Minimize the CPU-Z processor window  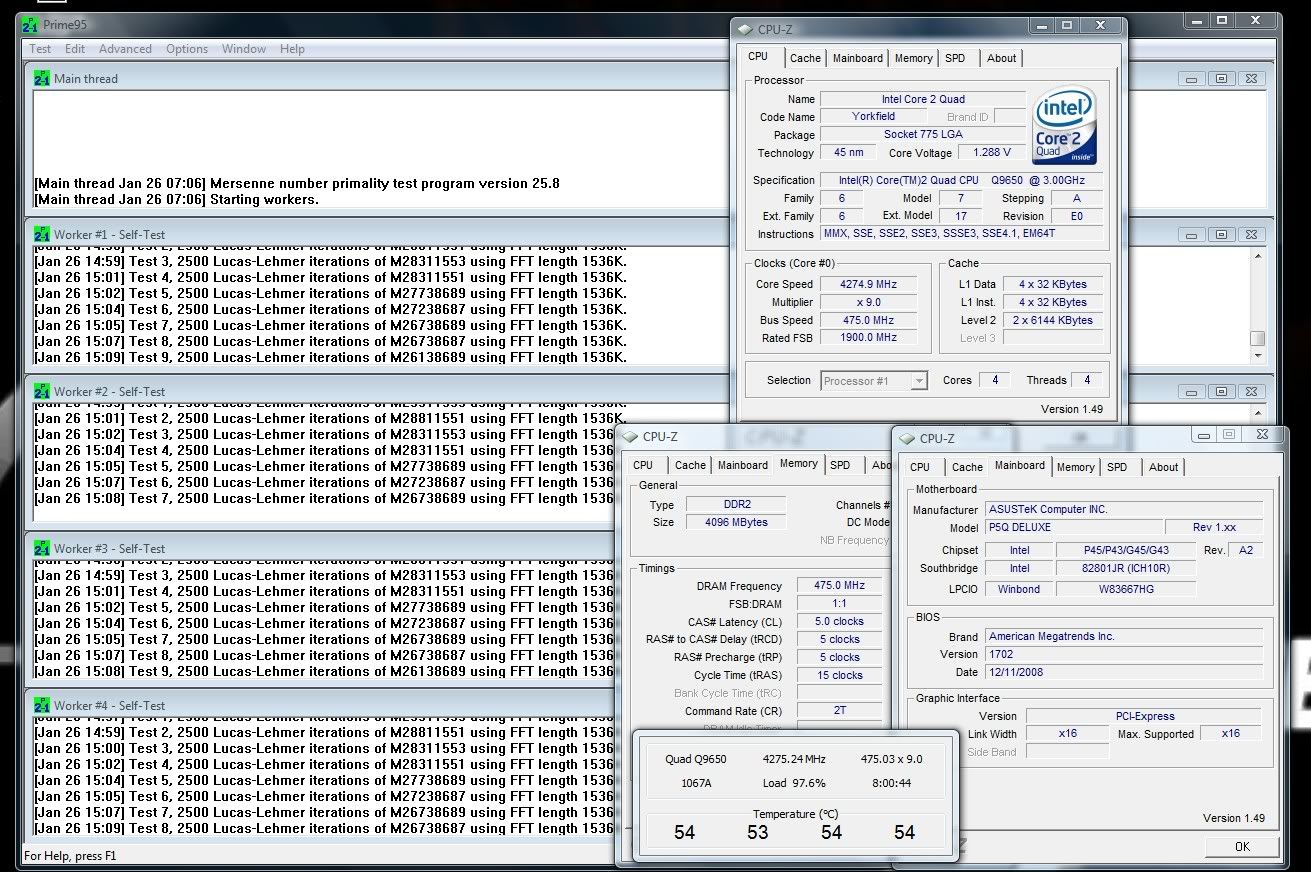click(x=1041, y=25)
